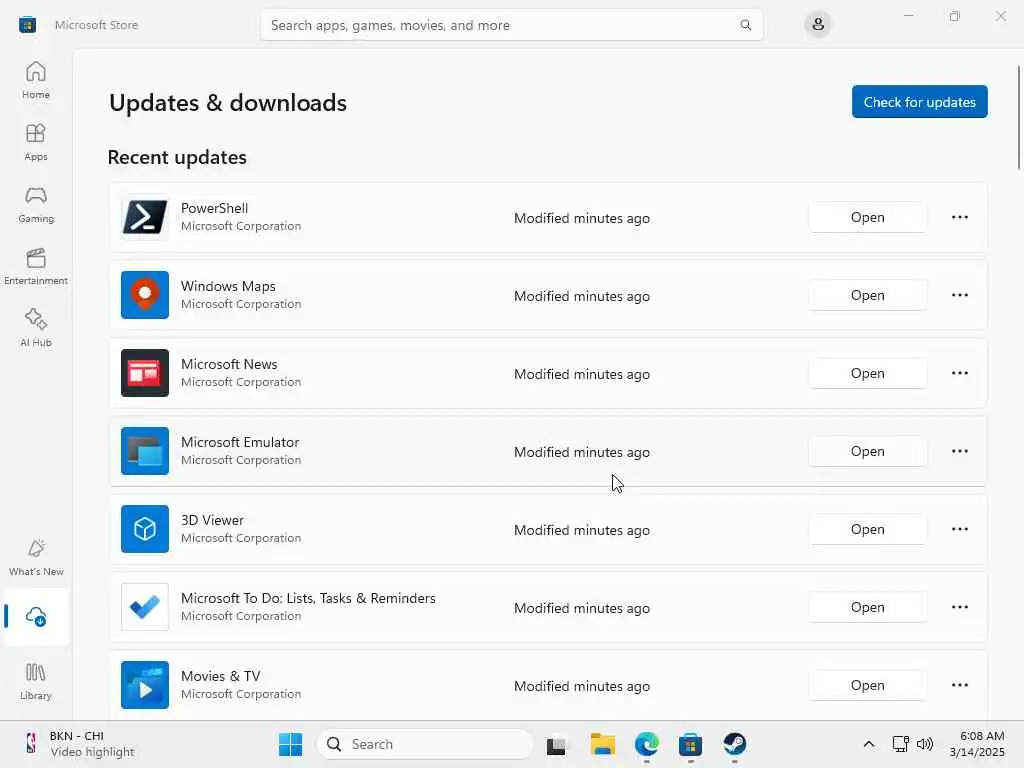
Task: Open more options for PowerShell
Action: click(x=959, y=217)
